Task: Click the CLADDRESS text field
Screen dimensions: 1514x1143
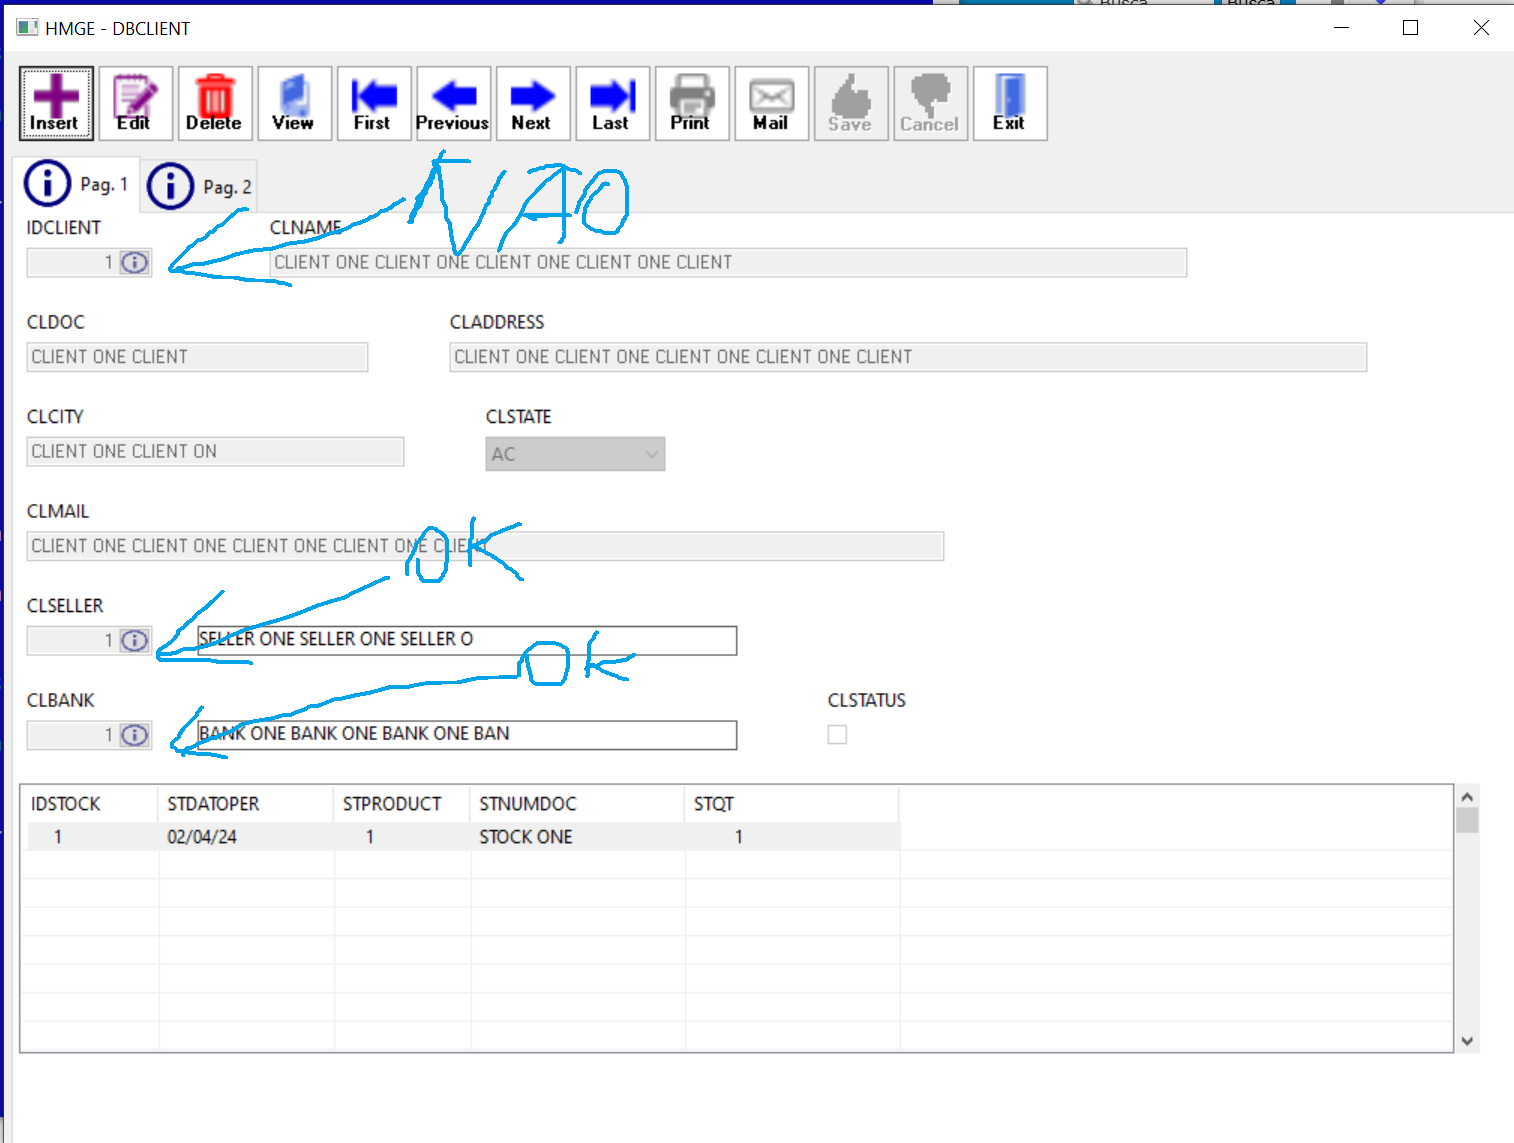Action: [x=908, y=357]
